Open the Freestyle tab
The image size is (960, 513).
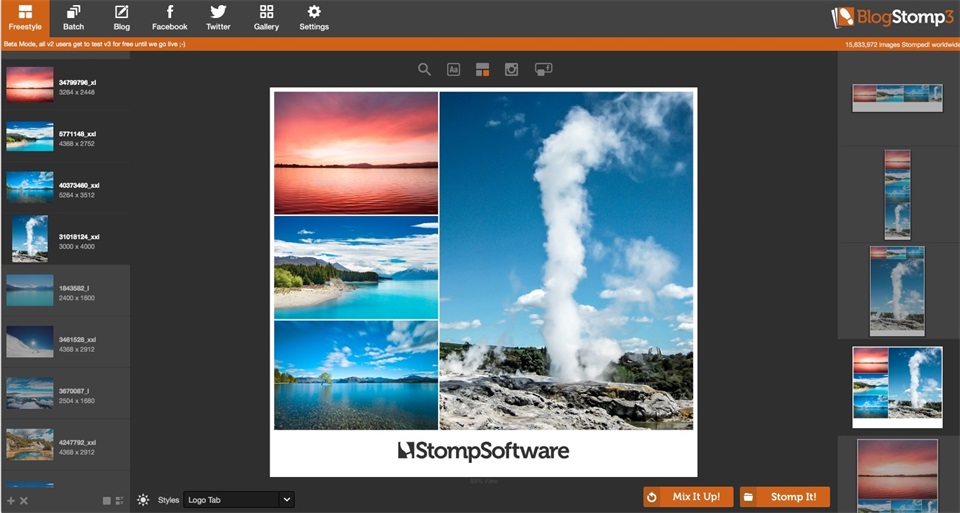tap(25, 18)
